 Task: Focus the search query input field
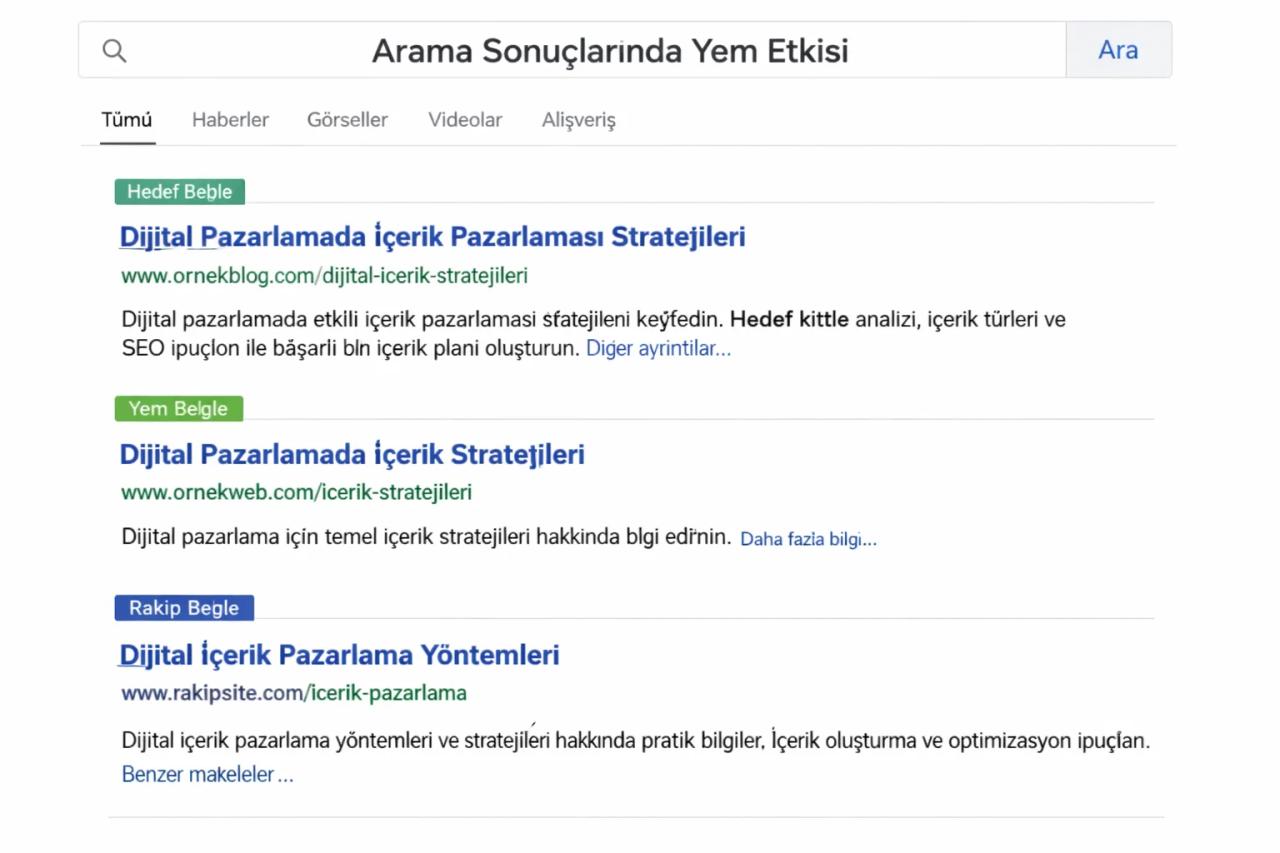[x=609, y=51]
